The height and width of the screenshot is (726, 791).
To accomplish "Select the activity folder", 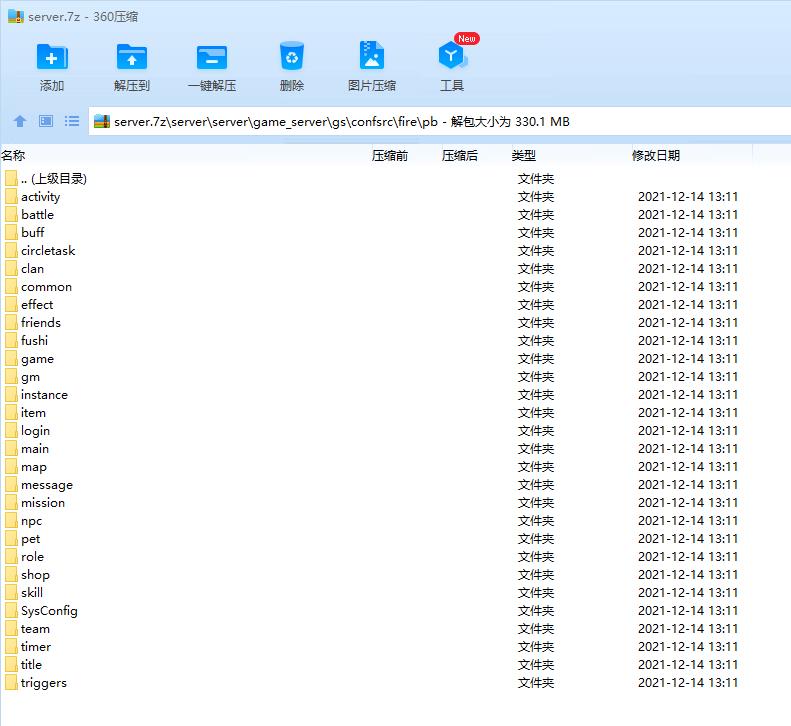I will [40, 196].
